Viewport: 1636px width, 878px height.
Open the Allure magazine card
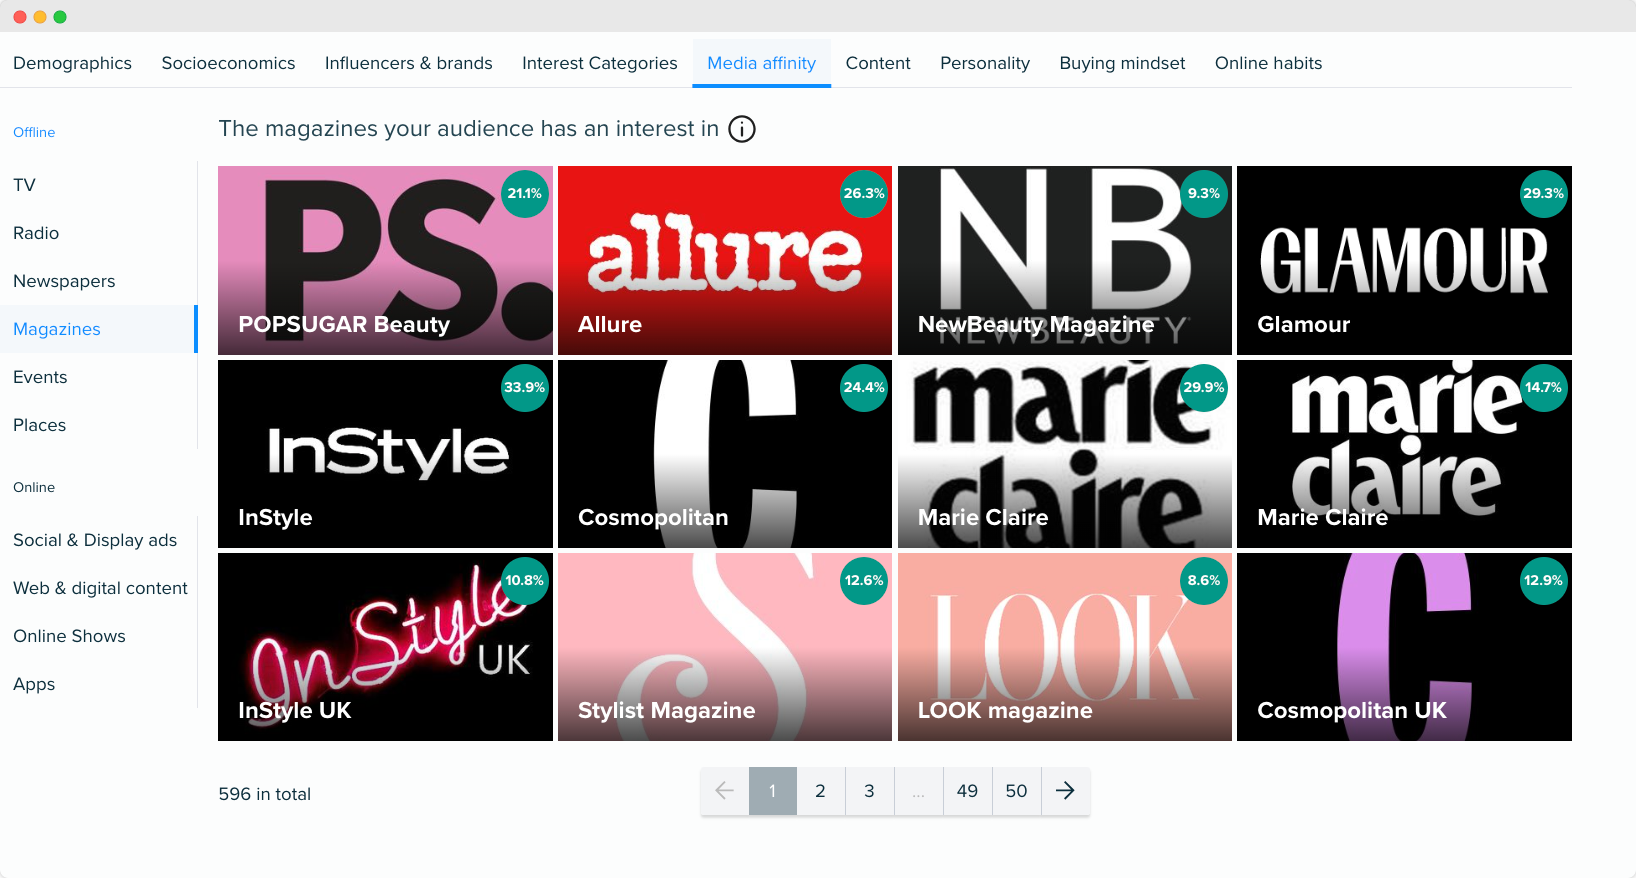[x=725, y=260]
